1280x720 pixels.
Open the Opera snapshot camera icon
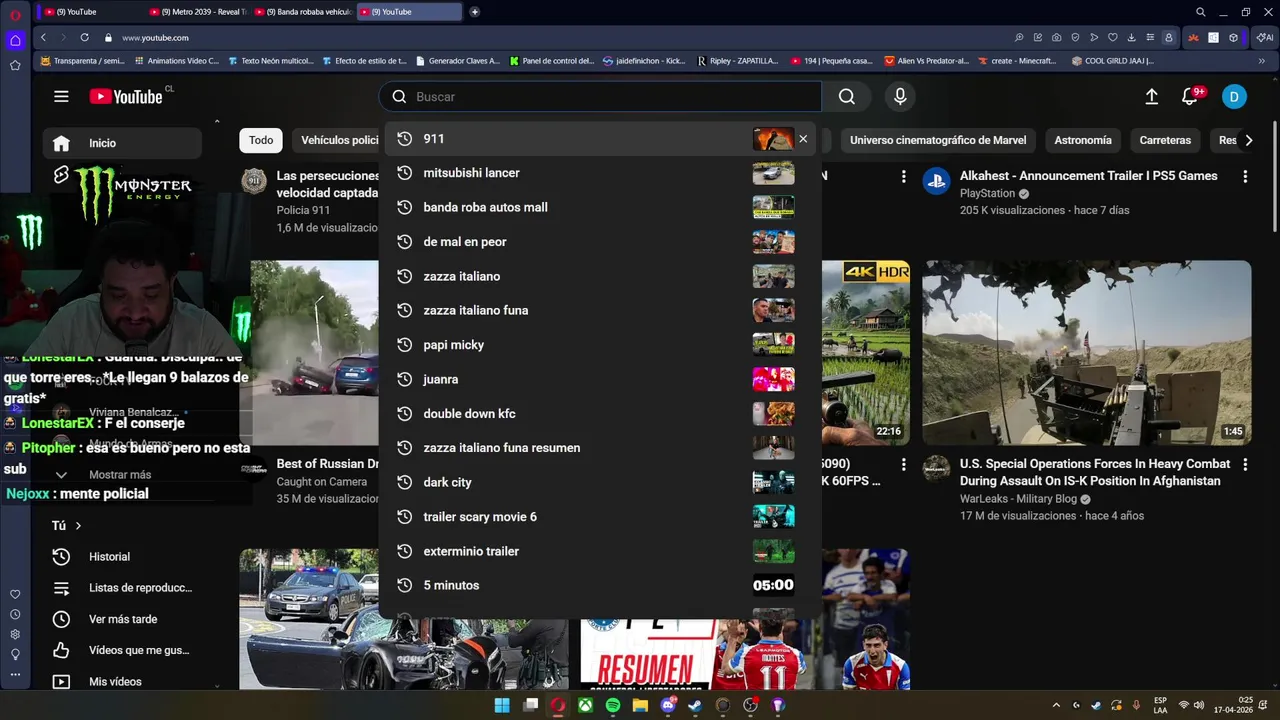[1057, 37]
